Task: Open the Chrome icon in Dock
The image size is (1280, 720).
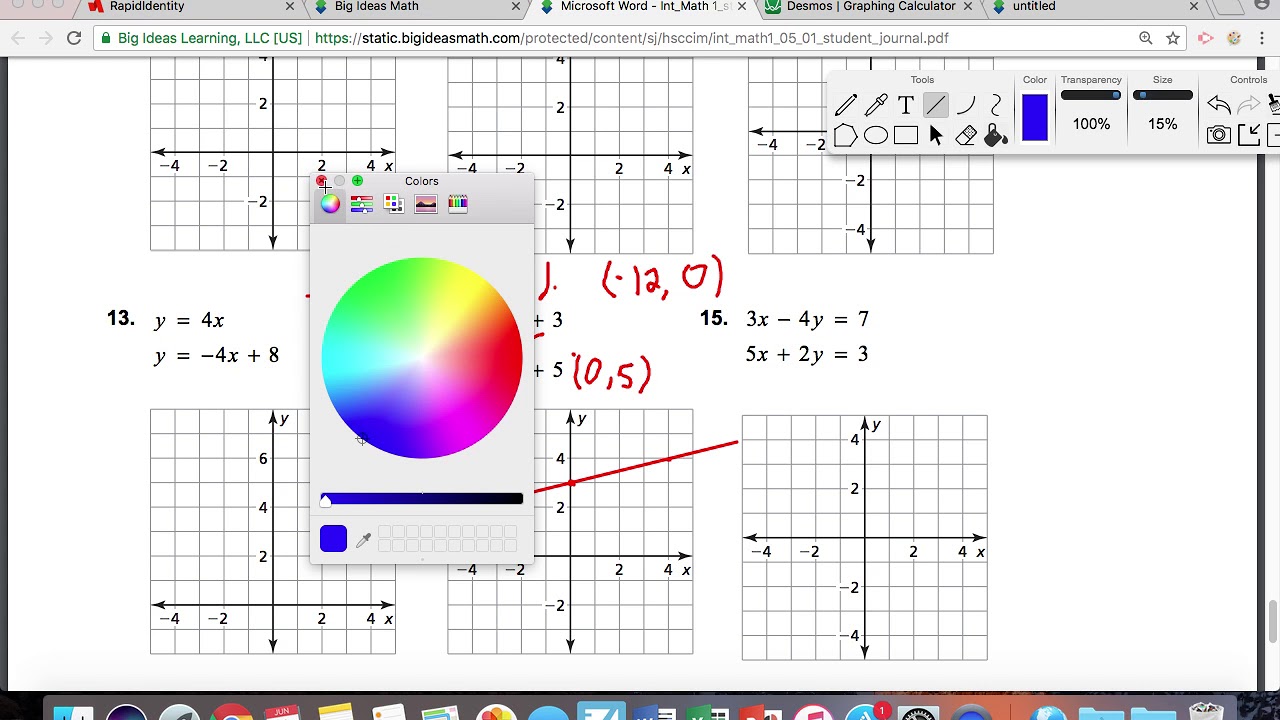Action: [x=231, y=711]
